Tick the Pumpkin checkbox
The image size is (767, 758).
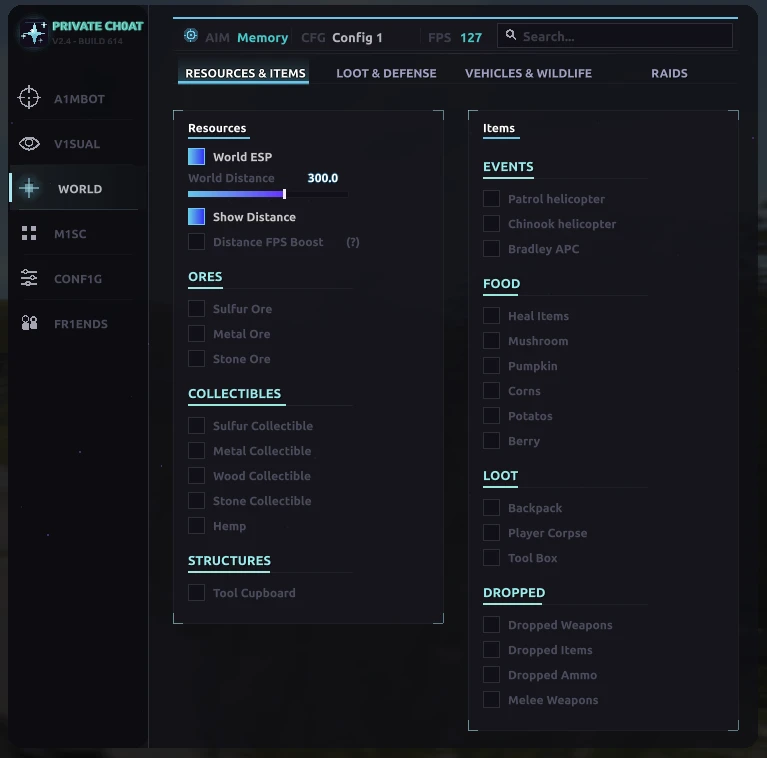click(492, 365)
